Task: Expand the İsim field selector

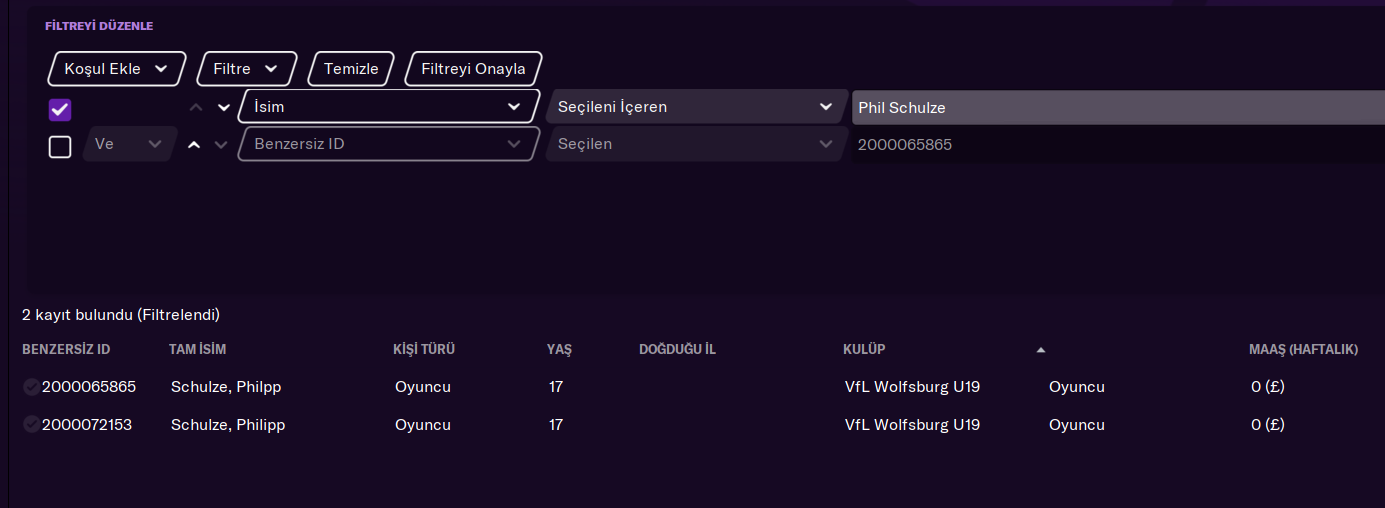Action: point(388,107)
